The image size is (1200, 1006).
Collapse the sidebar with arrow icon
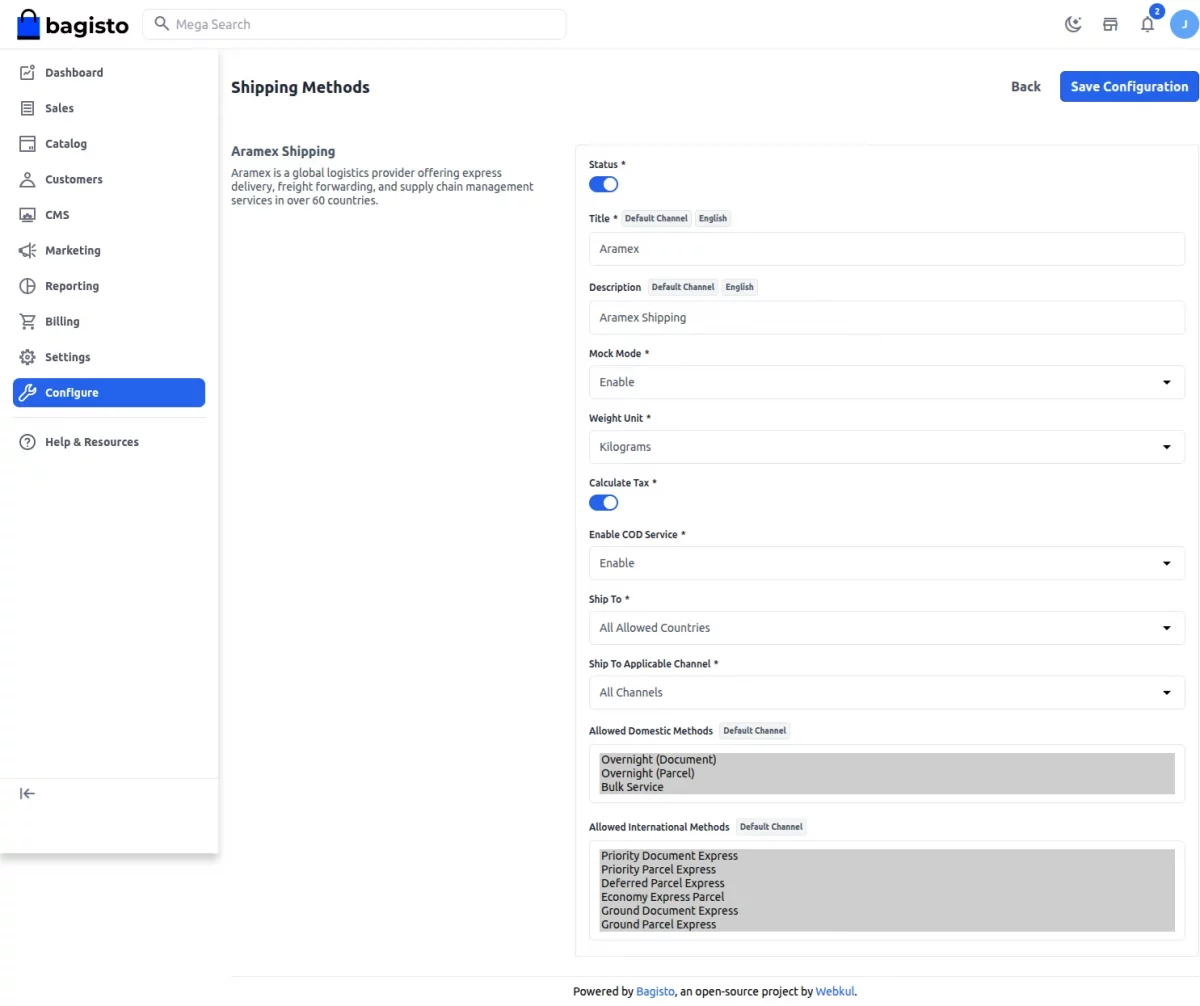[x=28, y=794]
